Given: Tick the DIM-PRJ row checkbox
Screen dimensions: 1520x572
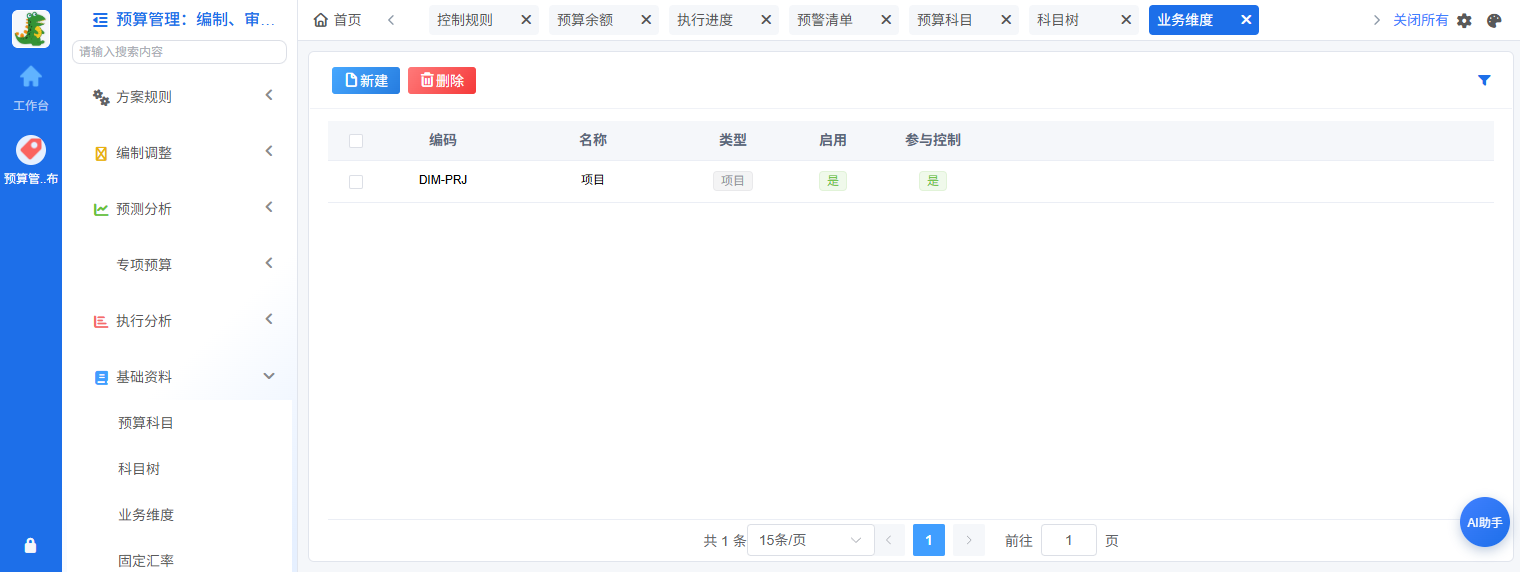Looking at the screenshot, I should 356,182.
